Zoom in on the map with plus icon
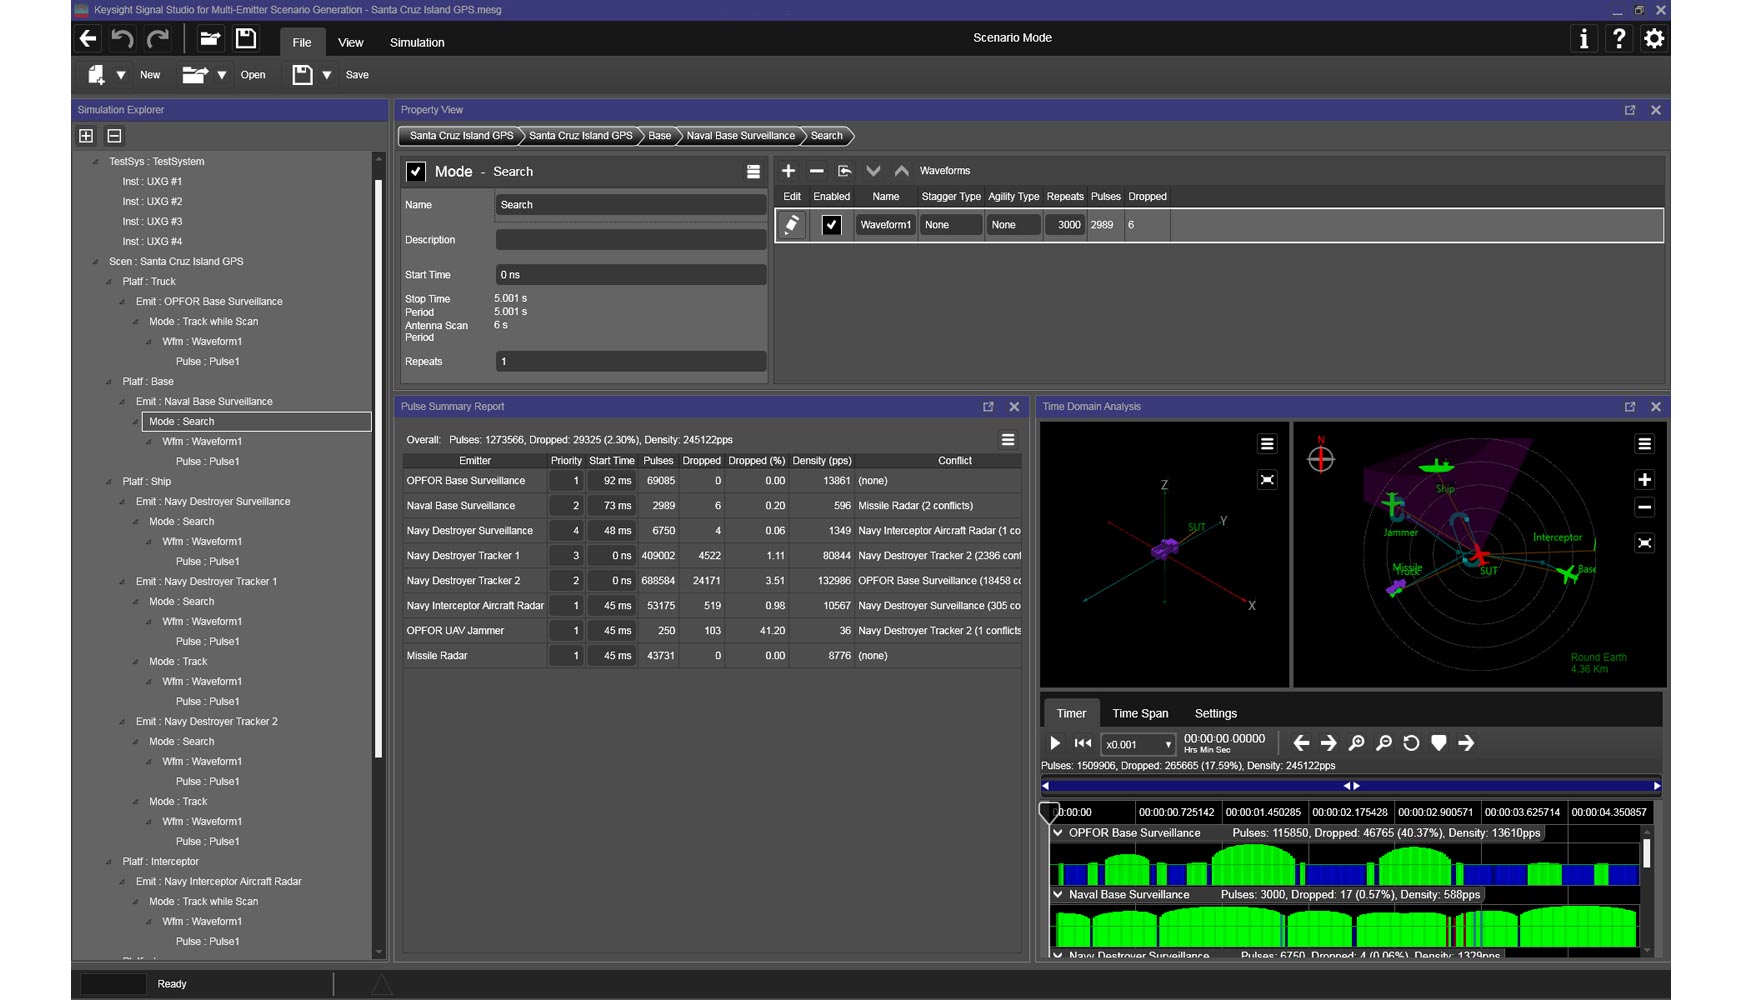 pos(1644,480)
